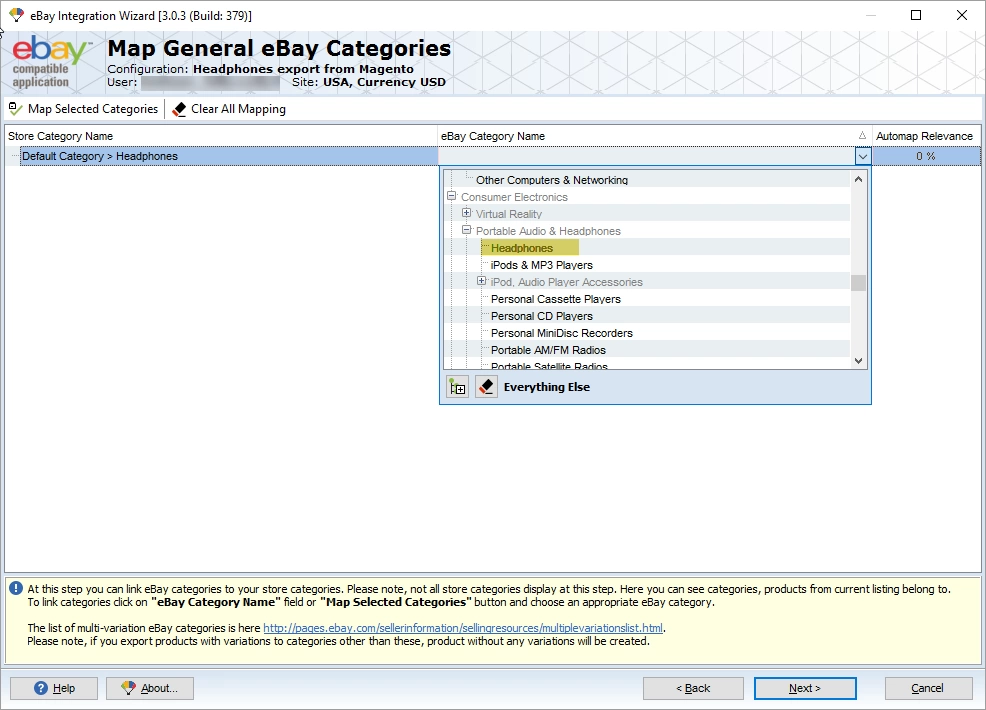The width and height of the screenshot is (986, 710).
Task: Click the empty eBay category field
Action: click(x=646, y=156)
